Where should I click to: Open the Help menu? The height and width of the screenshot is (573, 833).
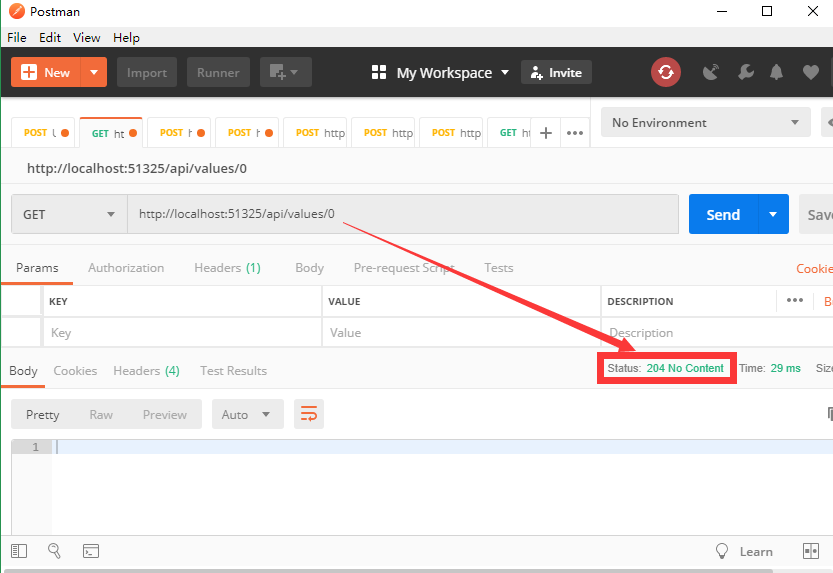[126, 38]
